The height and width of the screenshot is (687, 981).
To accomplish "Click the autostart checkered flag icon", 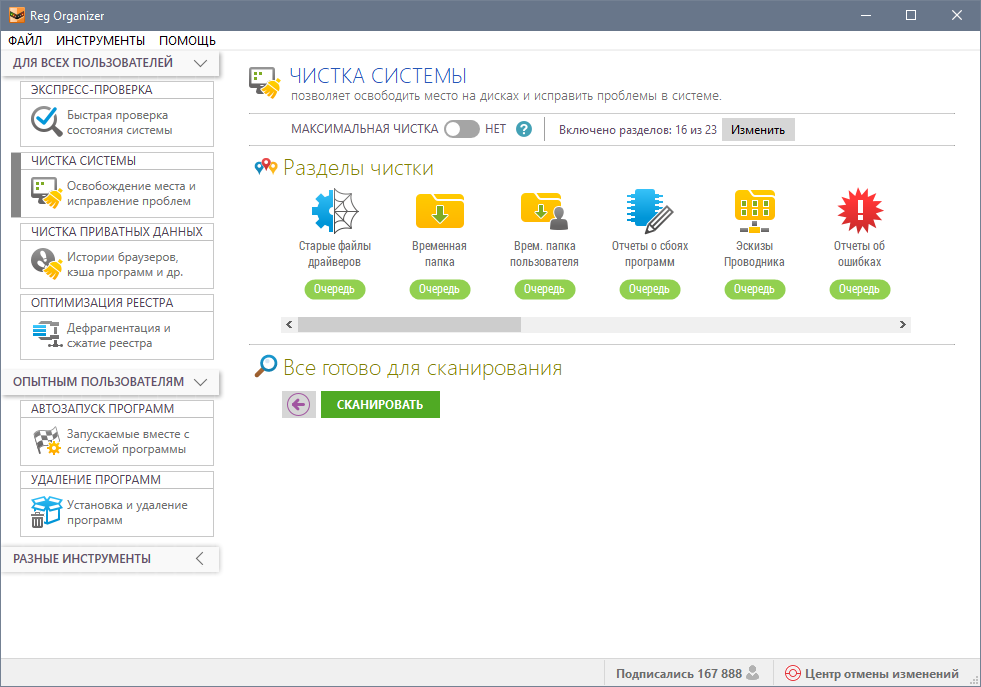I will click(46, 440).
